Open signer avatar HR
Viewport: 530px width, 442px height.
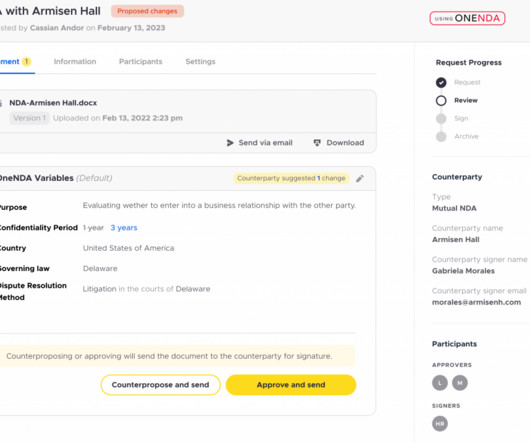pos(440,424)
